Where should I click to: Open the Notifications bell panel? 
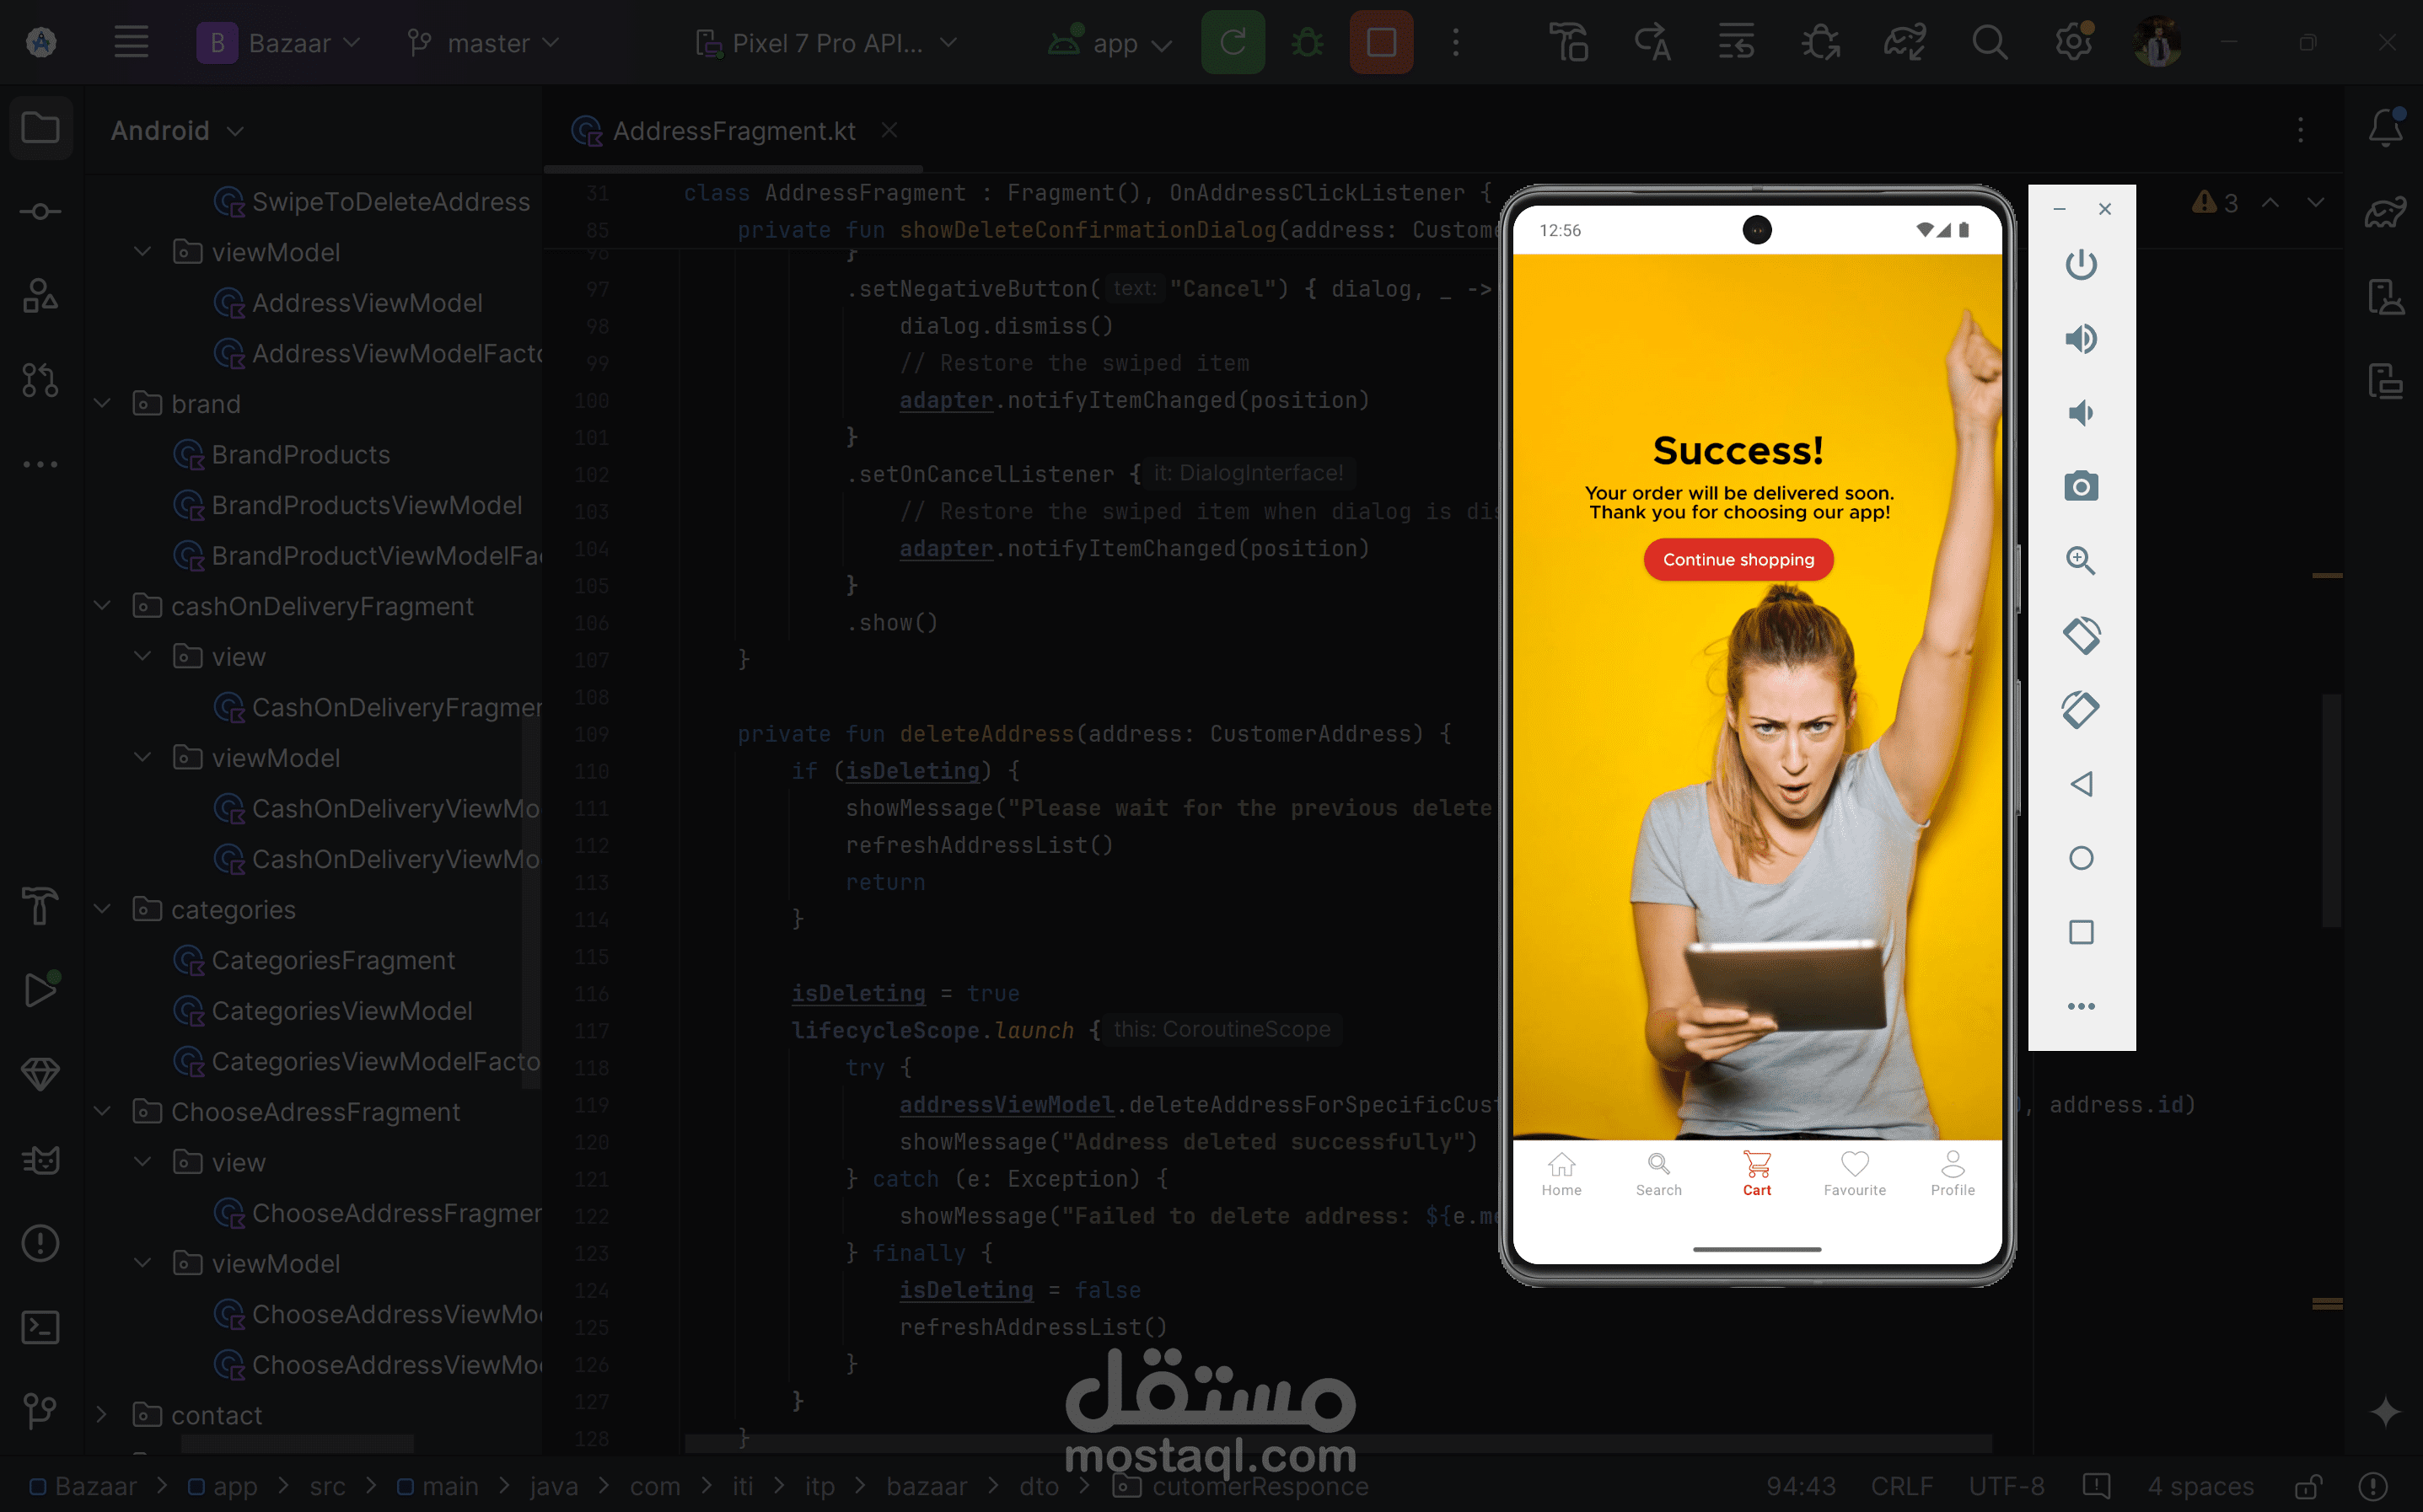click(x=2385, y=129)
